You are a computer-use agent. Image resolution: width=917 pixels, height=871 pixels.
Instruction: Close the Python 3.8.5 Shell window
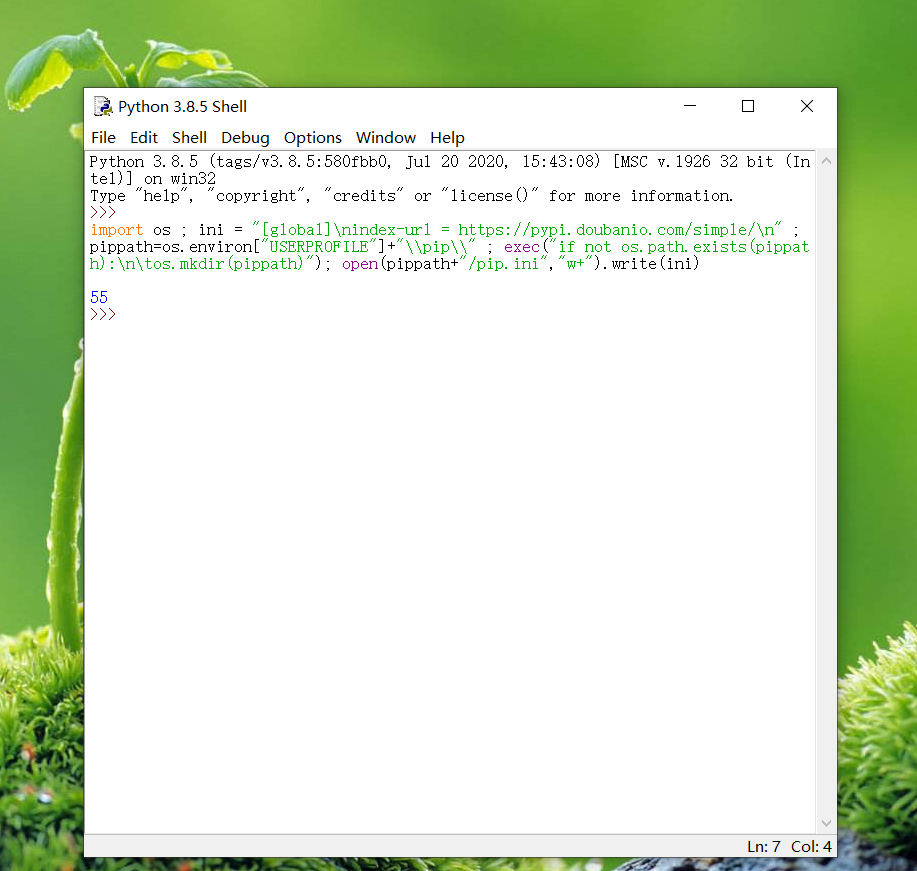[x=807, y=106]
